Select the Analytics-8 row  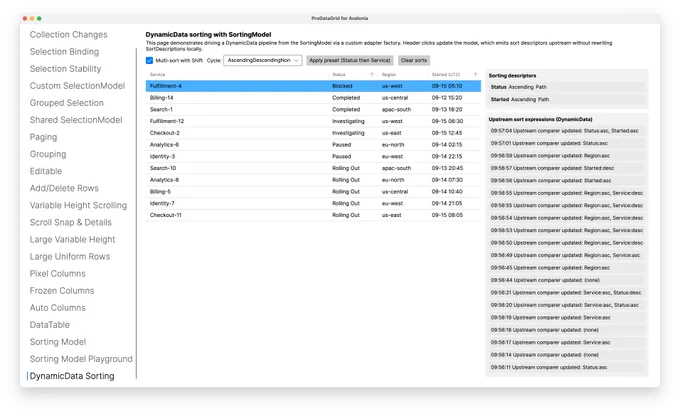click(314, 179)
